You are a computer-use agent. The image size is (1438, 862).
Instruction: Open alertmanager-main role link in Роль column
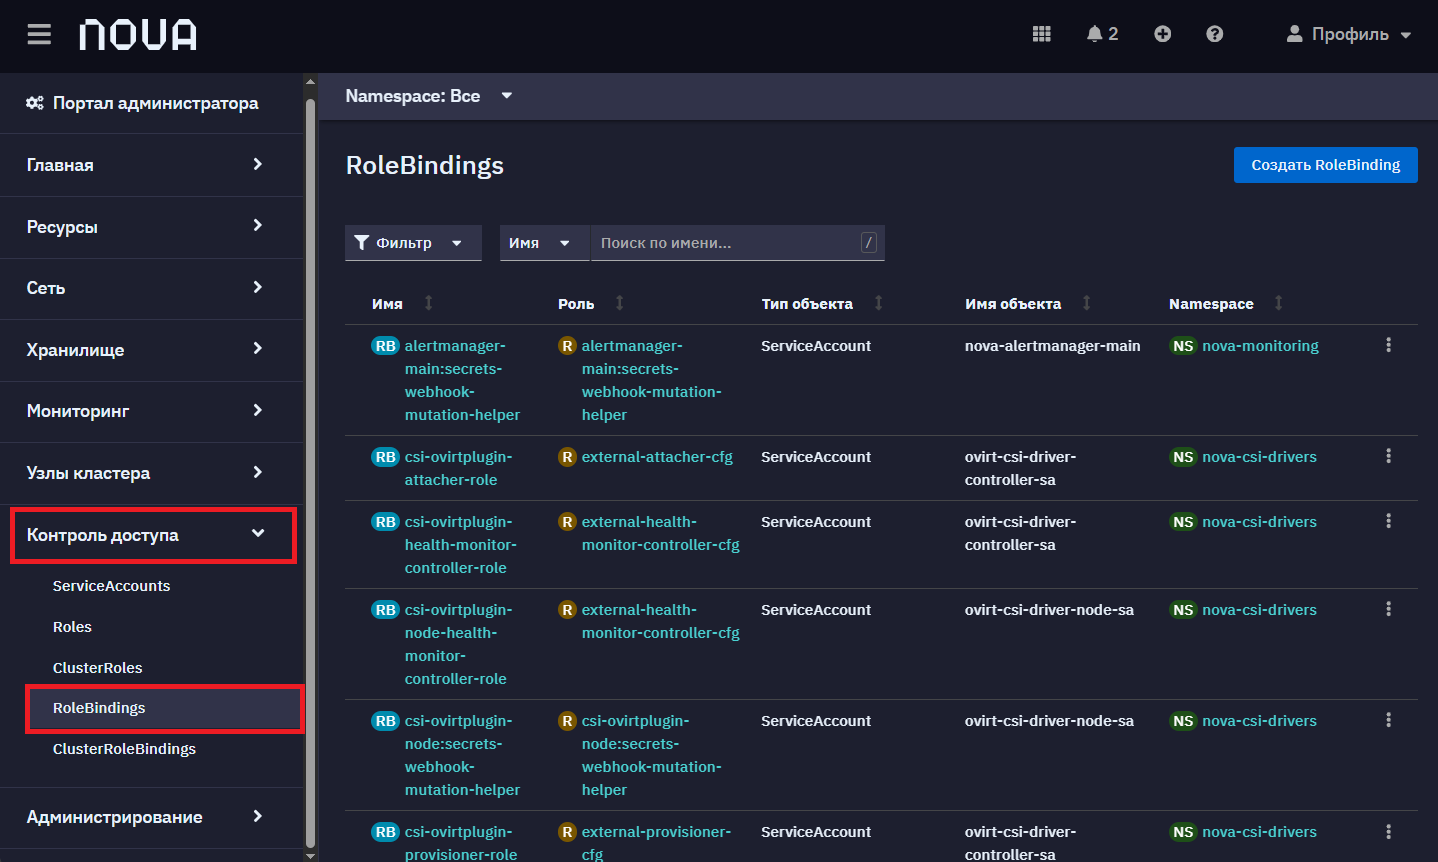tap(651, 380)
